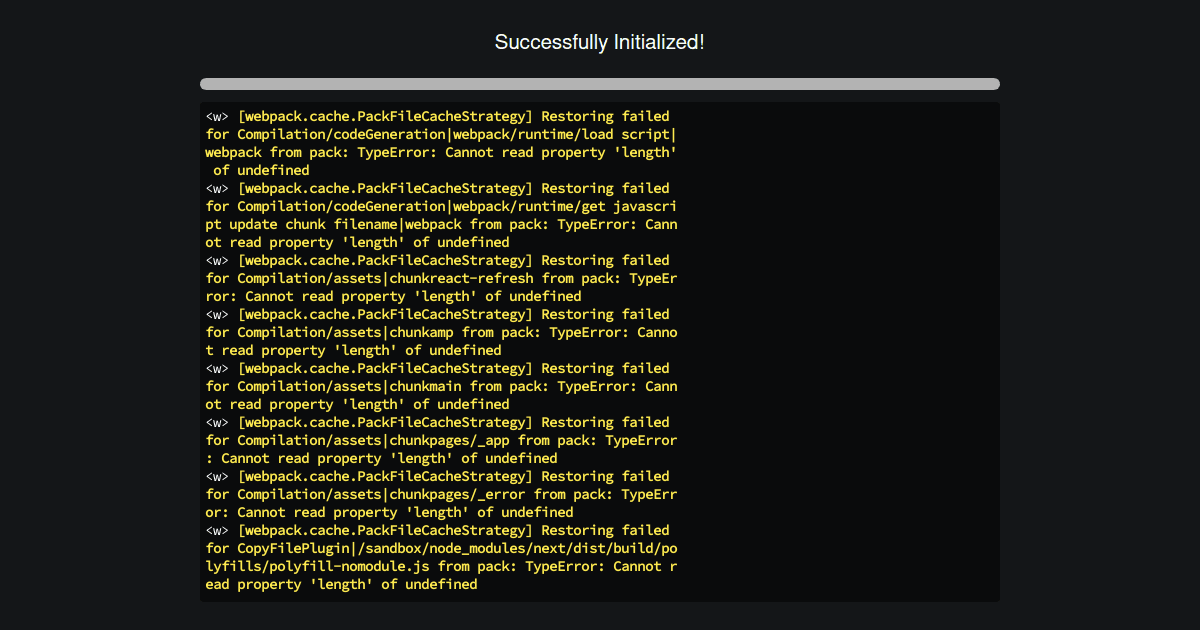
Task: Select the first "<w>" warning marker in the log
Action: pos(217,116)
